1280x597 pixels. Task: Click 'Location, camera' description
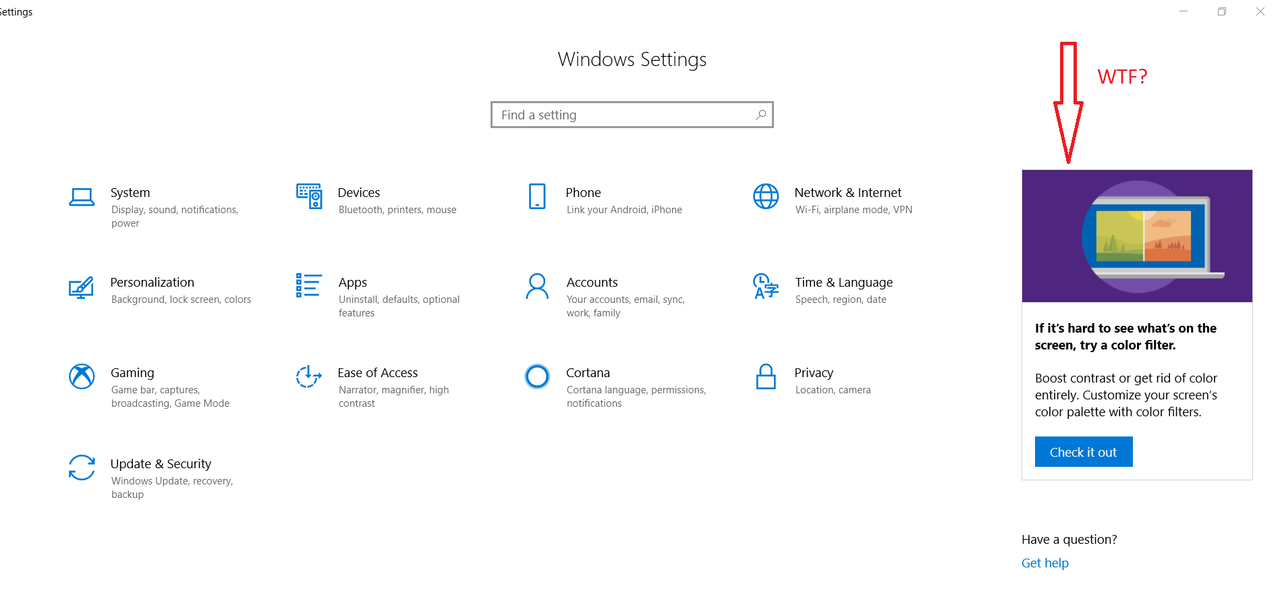[x=833, y=390]
